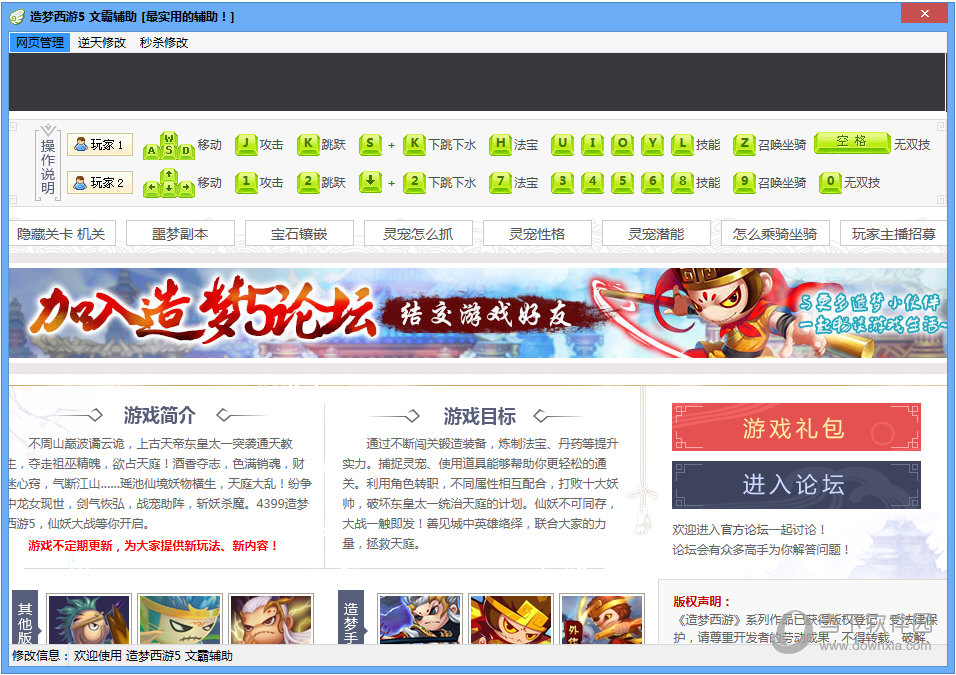
Task: Open the 宝石镶嵌 guide link
Action: tap(299, 234)
